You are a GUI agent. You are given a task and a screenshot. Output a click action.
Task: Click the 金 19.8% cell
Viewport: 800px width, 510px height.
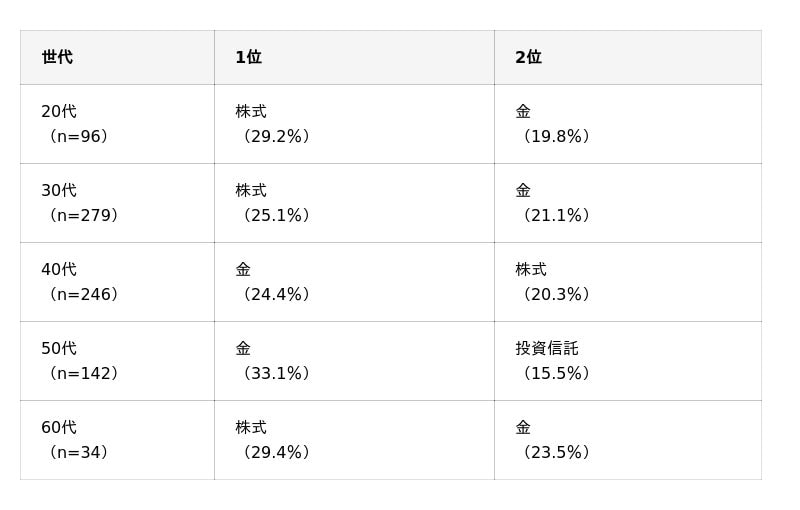[552, 124]
